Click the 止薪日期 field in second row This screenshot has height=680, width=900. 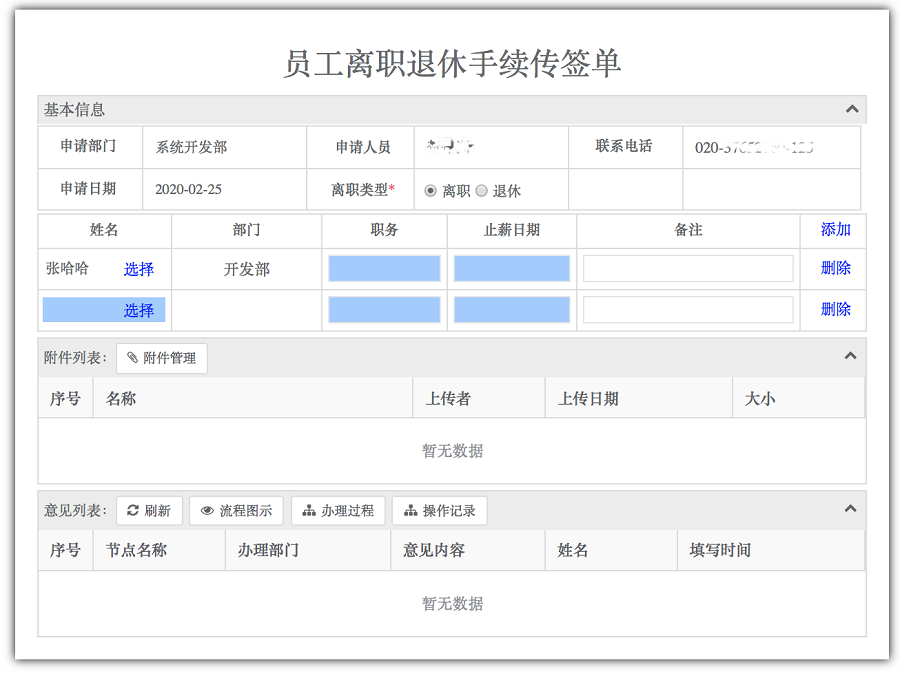click(x=511, y=310)
